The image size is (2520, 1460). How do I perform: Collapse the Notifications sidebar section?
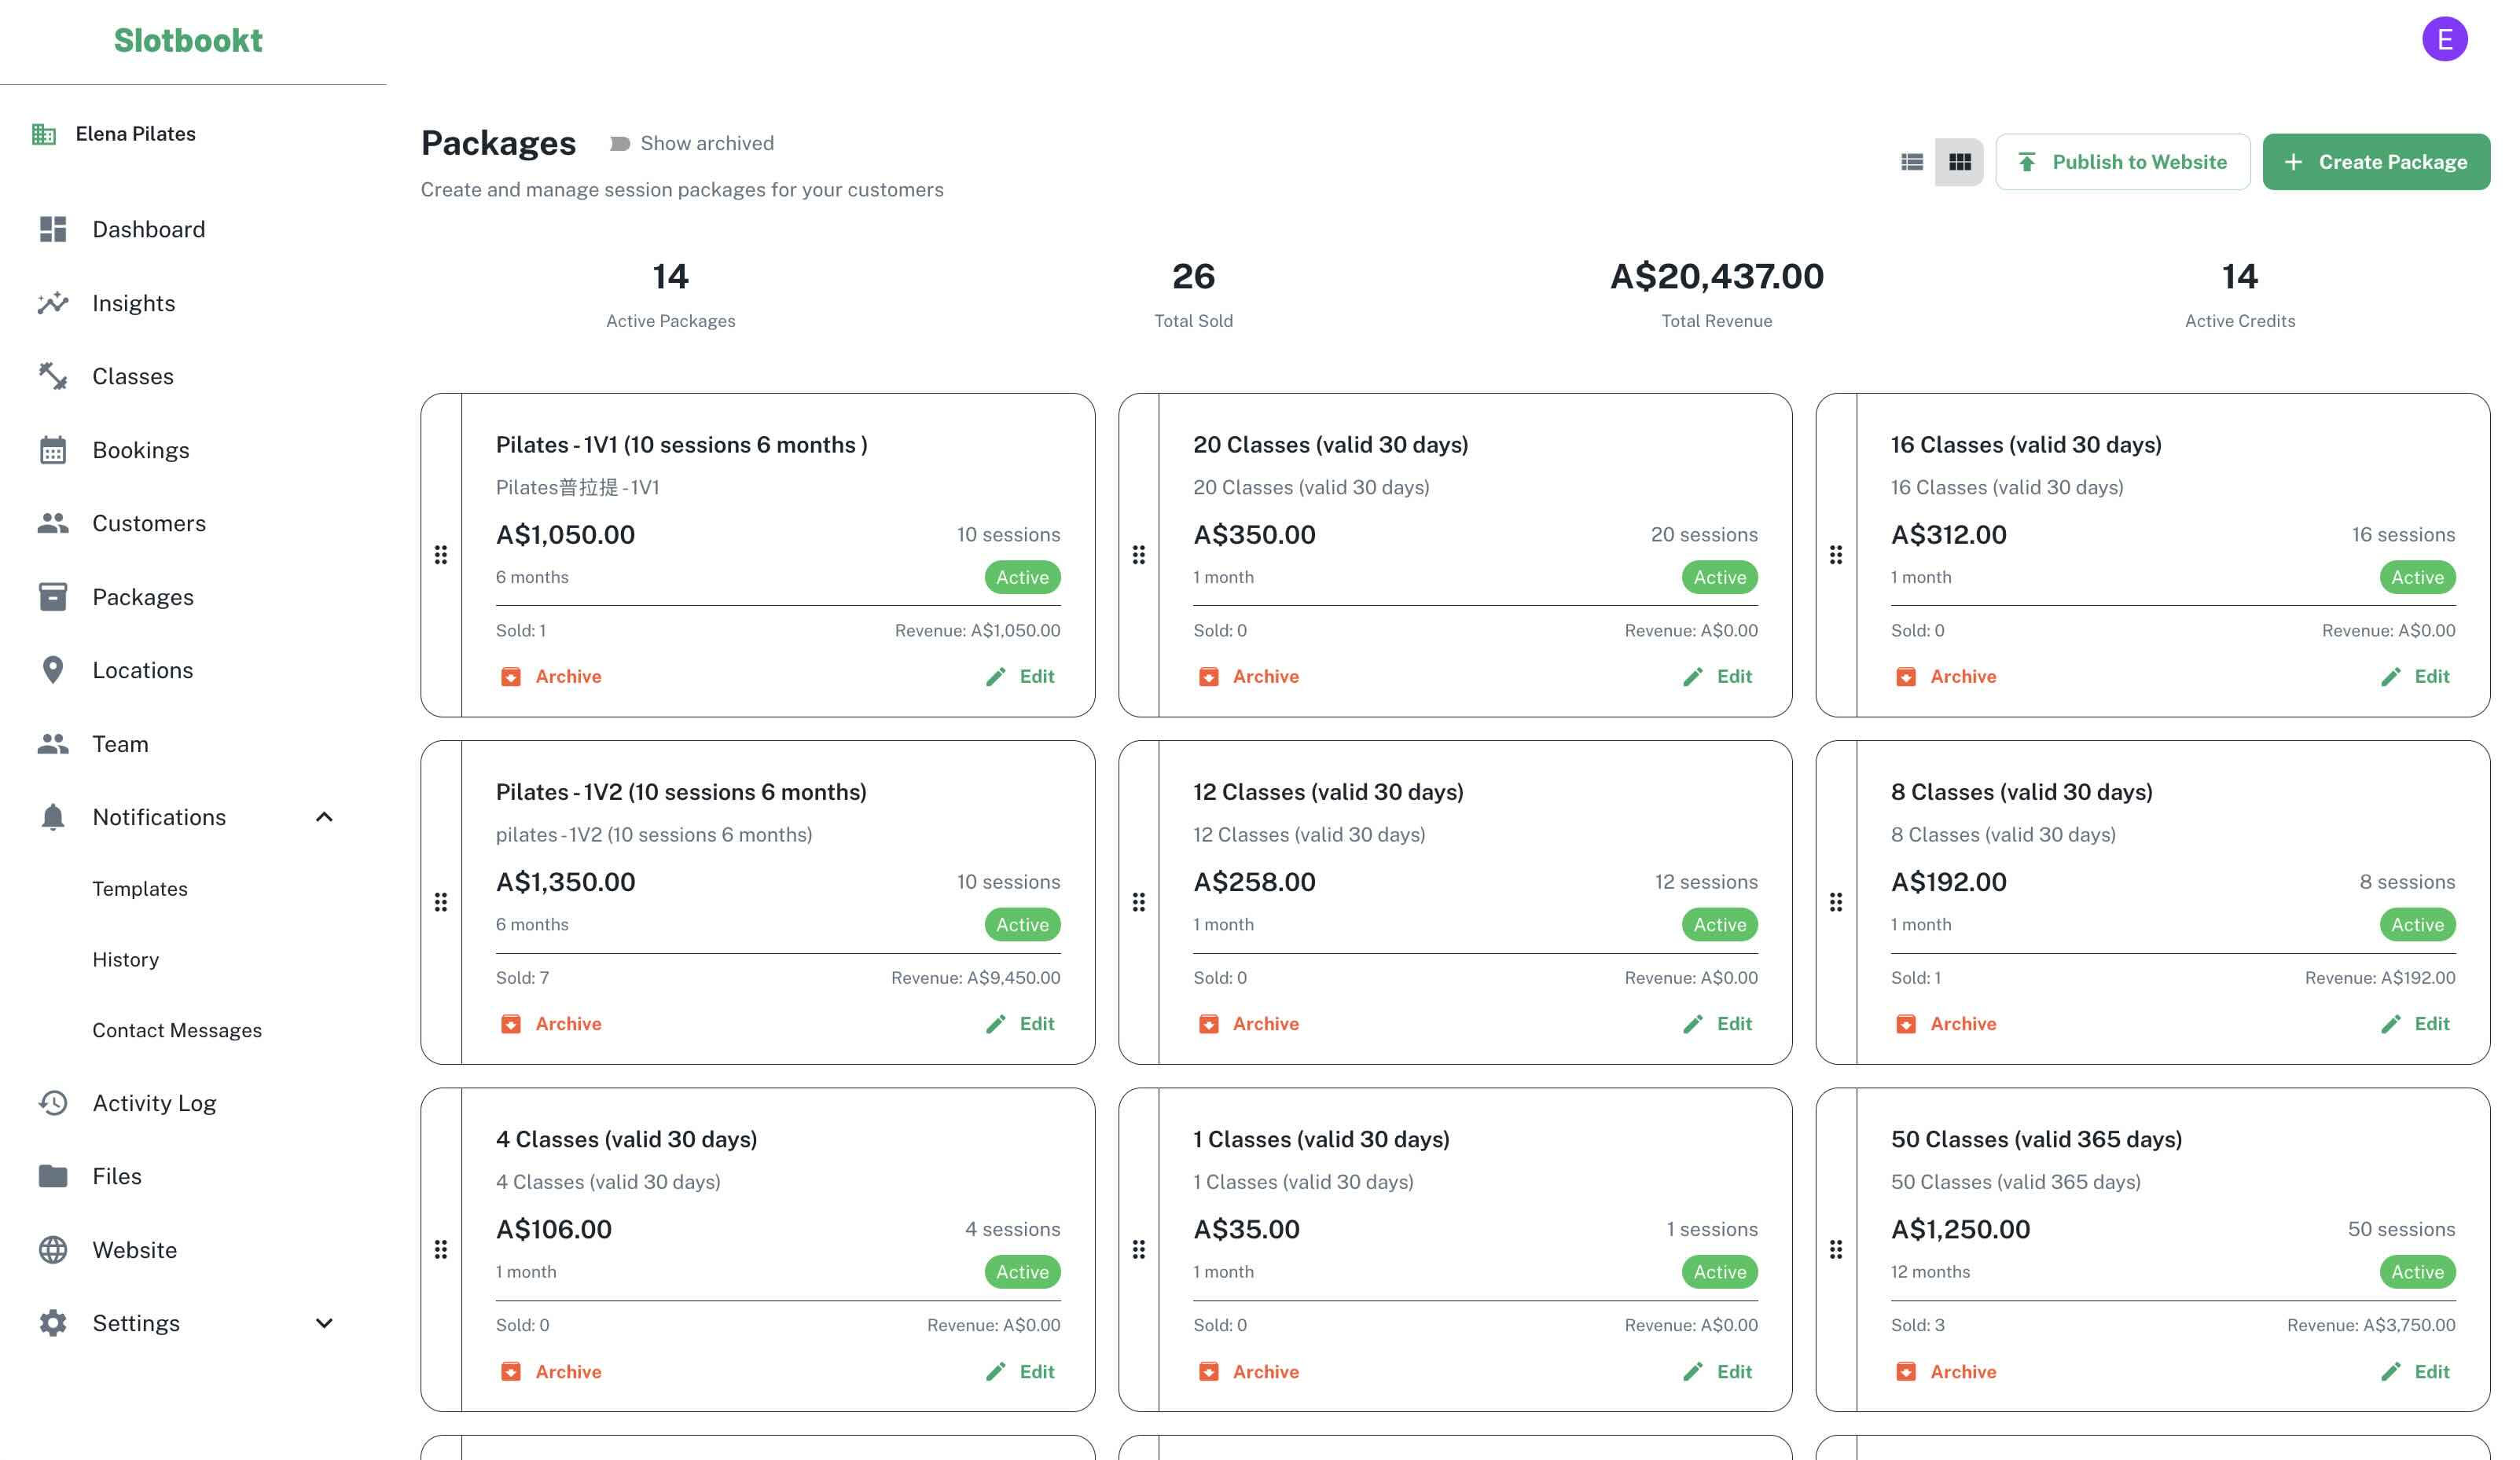(x=324, y=817)
